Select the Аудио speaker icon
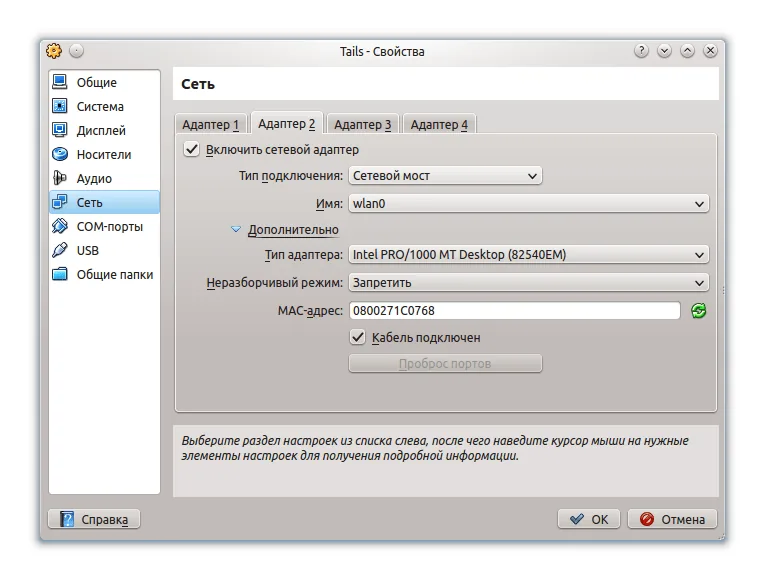Image resolution: width=765 pixels, height=580 pixels. tap(60, 178)
